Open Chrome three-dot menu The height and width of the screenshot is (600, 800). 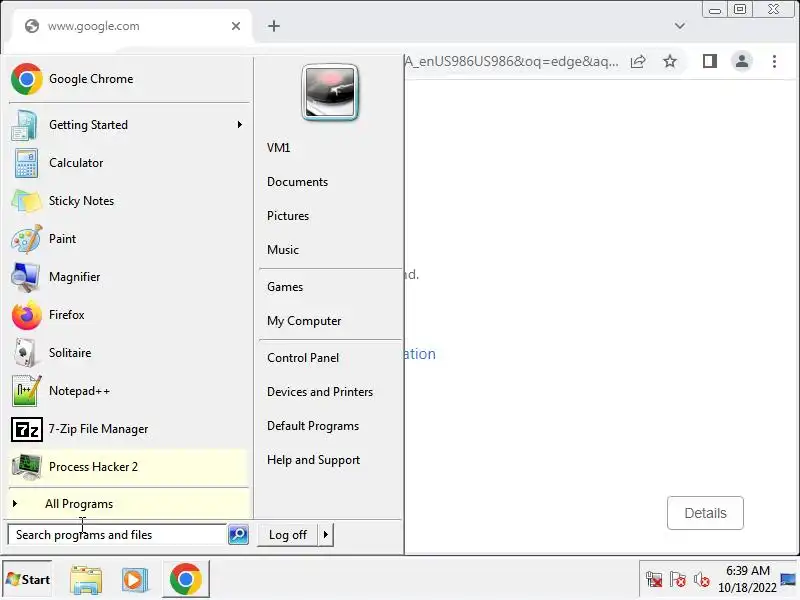click(774, 61)
